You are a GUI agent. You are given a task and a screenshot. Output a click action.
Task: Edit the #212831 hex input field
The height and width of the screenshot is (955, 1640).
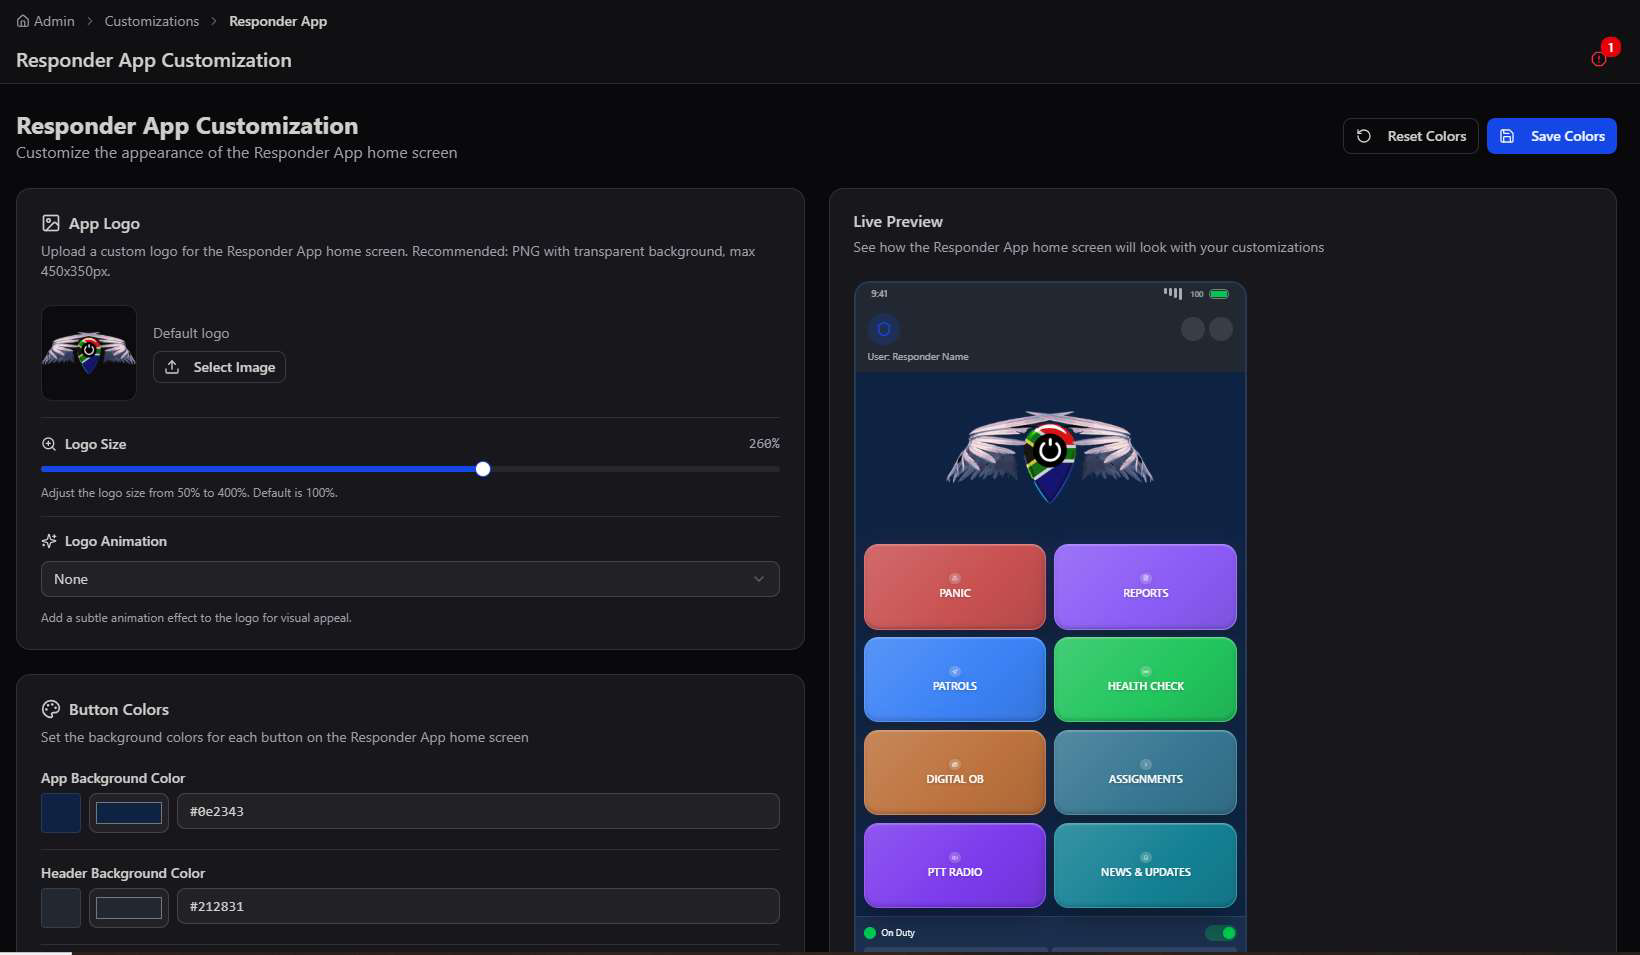[478, 906]
